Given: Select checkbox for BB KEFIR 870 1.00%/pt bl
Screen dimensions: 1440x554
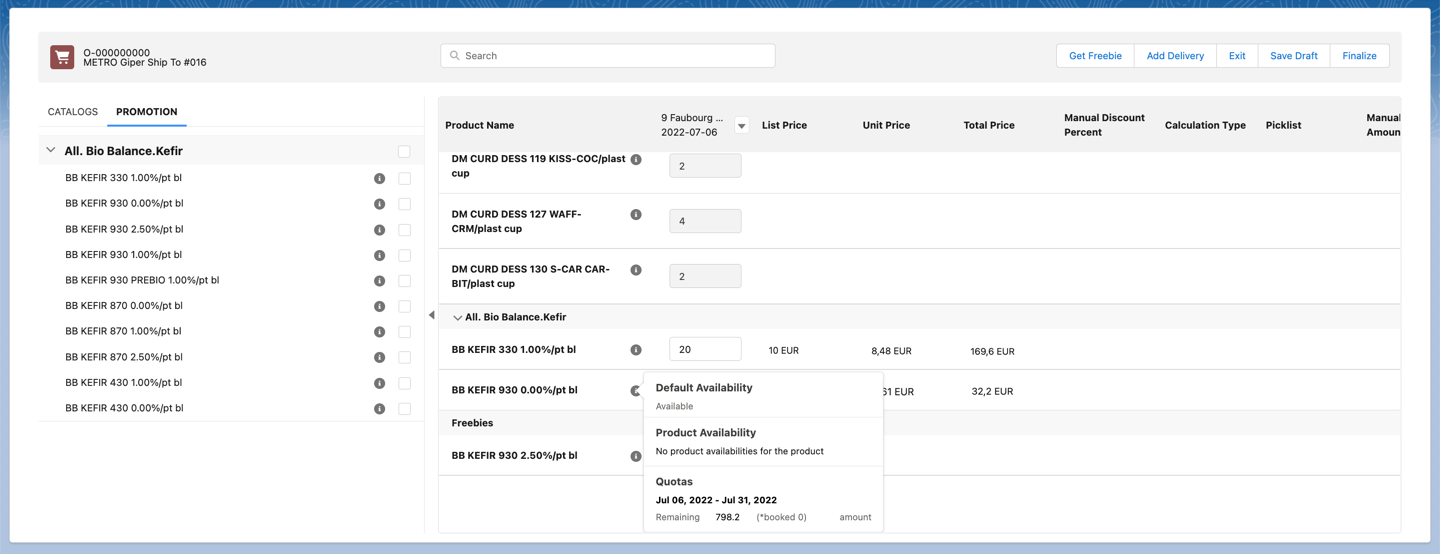Looking at the screenshot, I should [404, 332].
